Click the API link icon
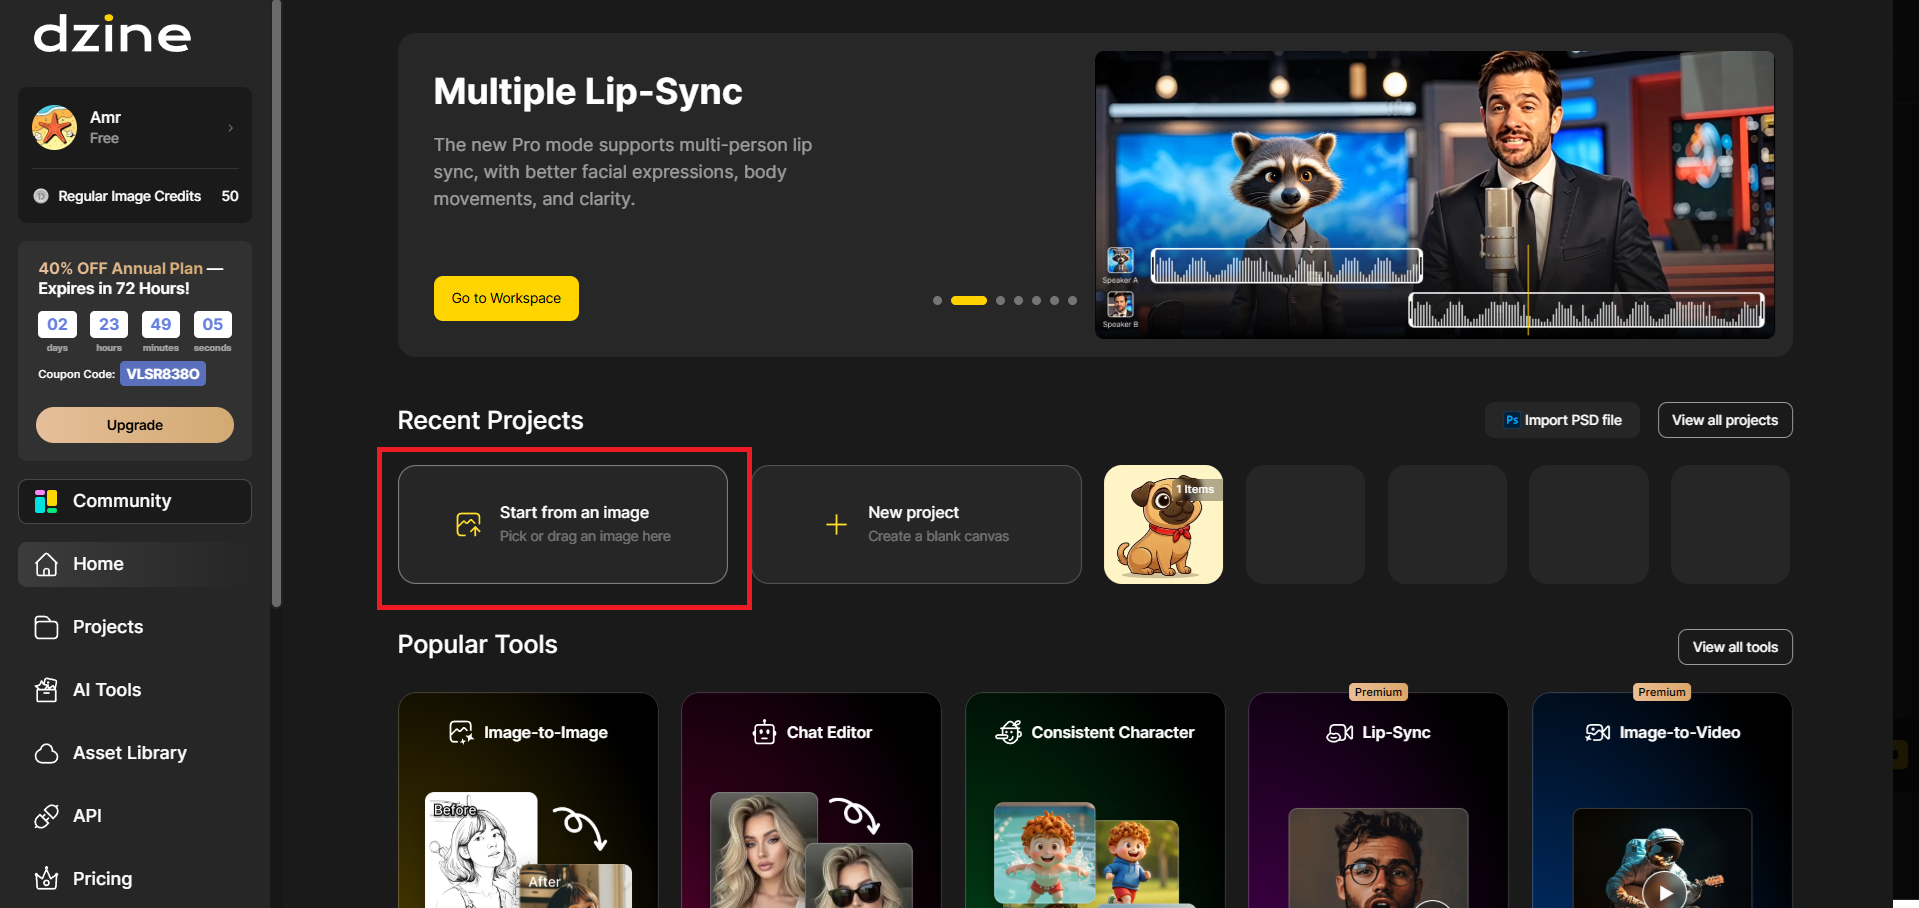 (x=46, y=816)
